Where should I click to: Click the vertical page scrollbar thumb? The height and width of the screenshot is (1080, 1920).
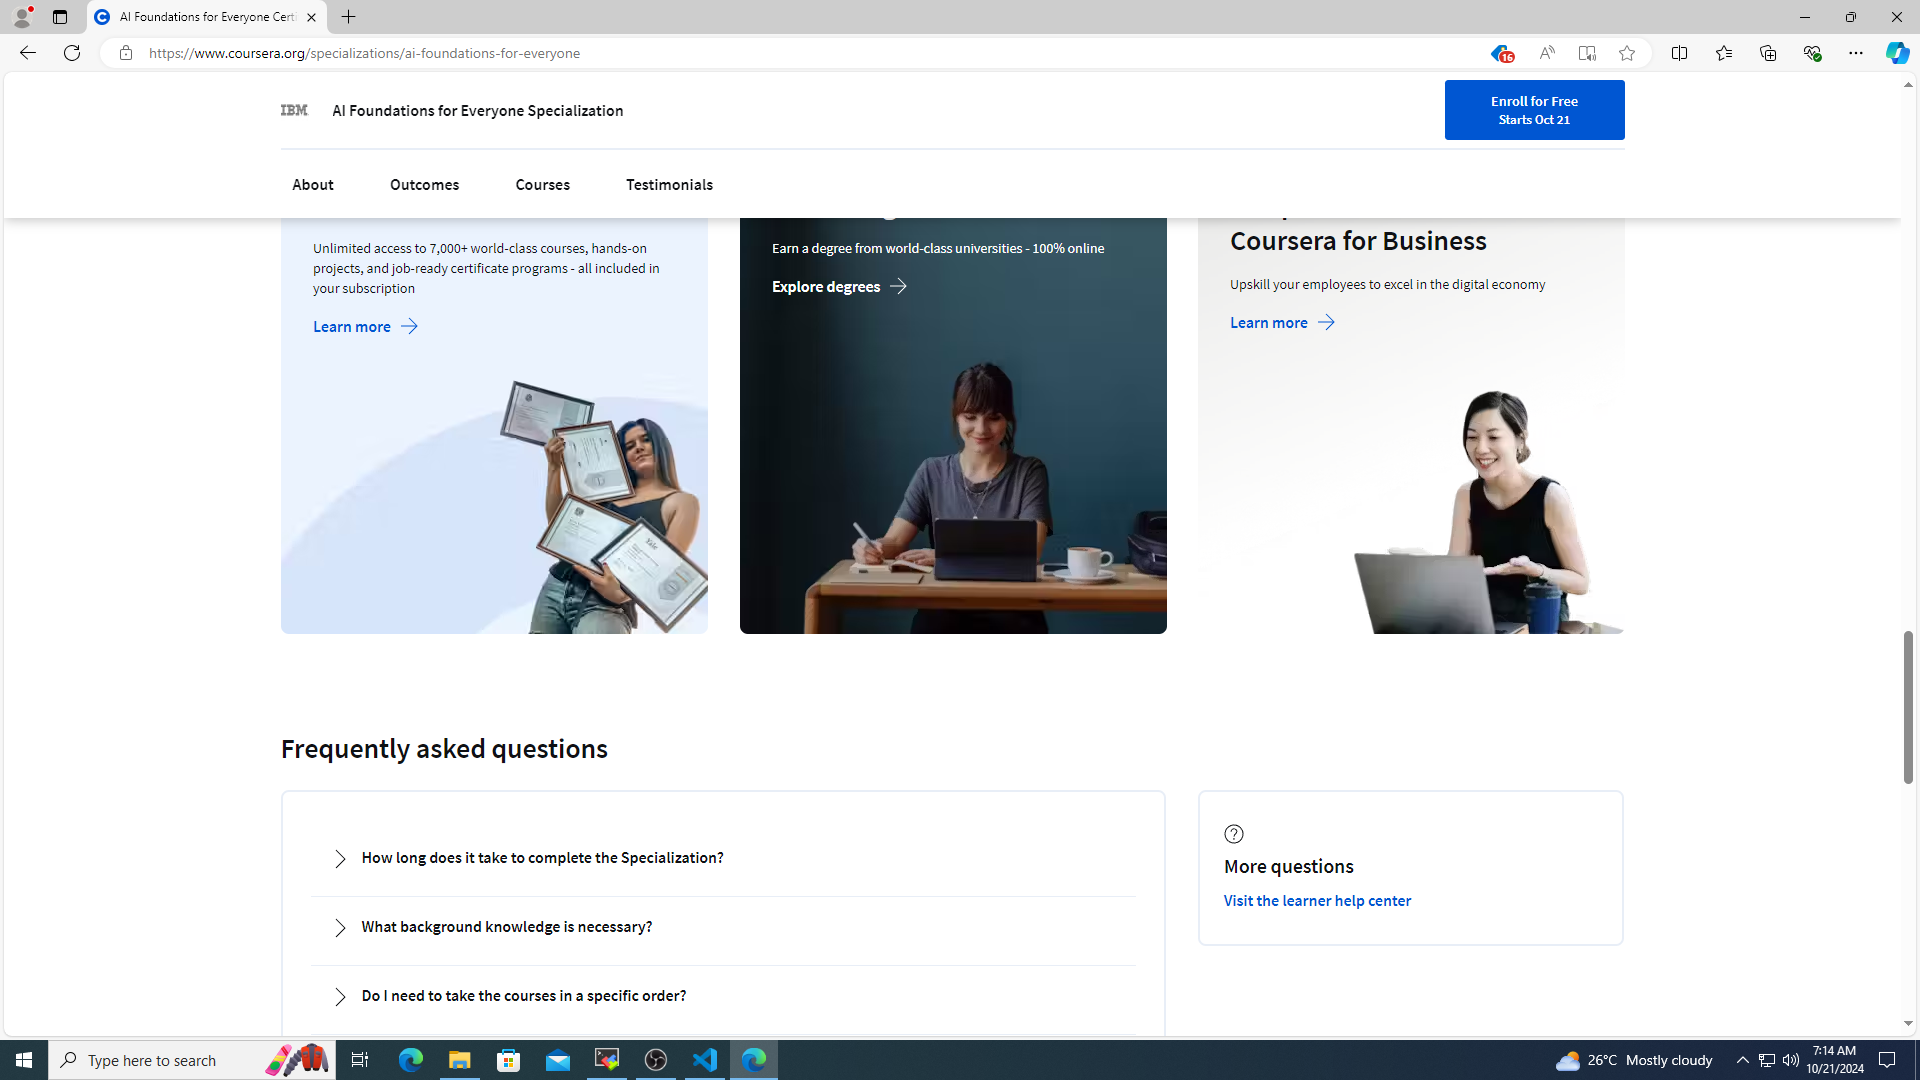1908,707
